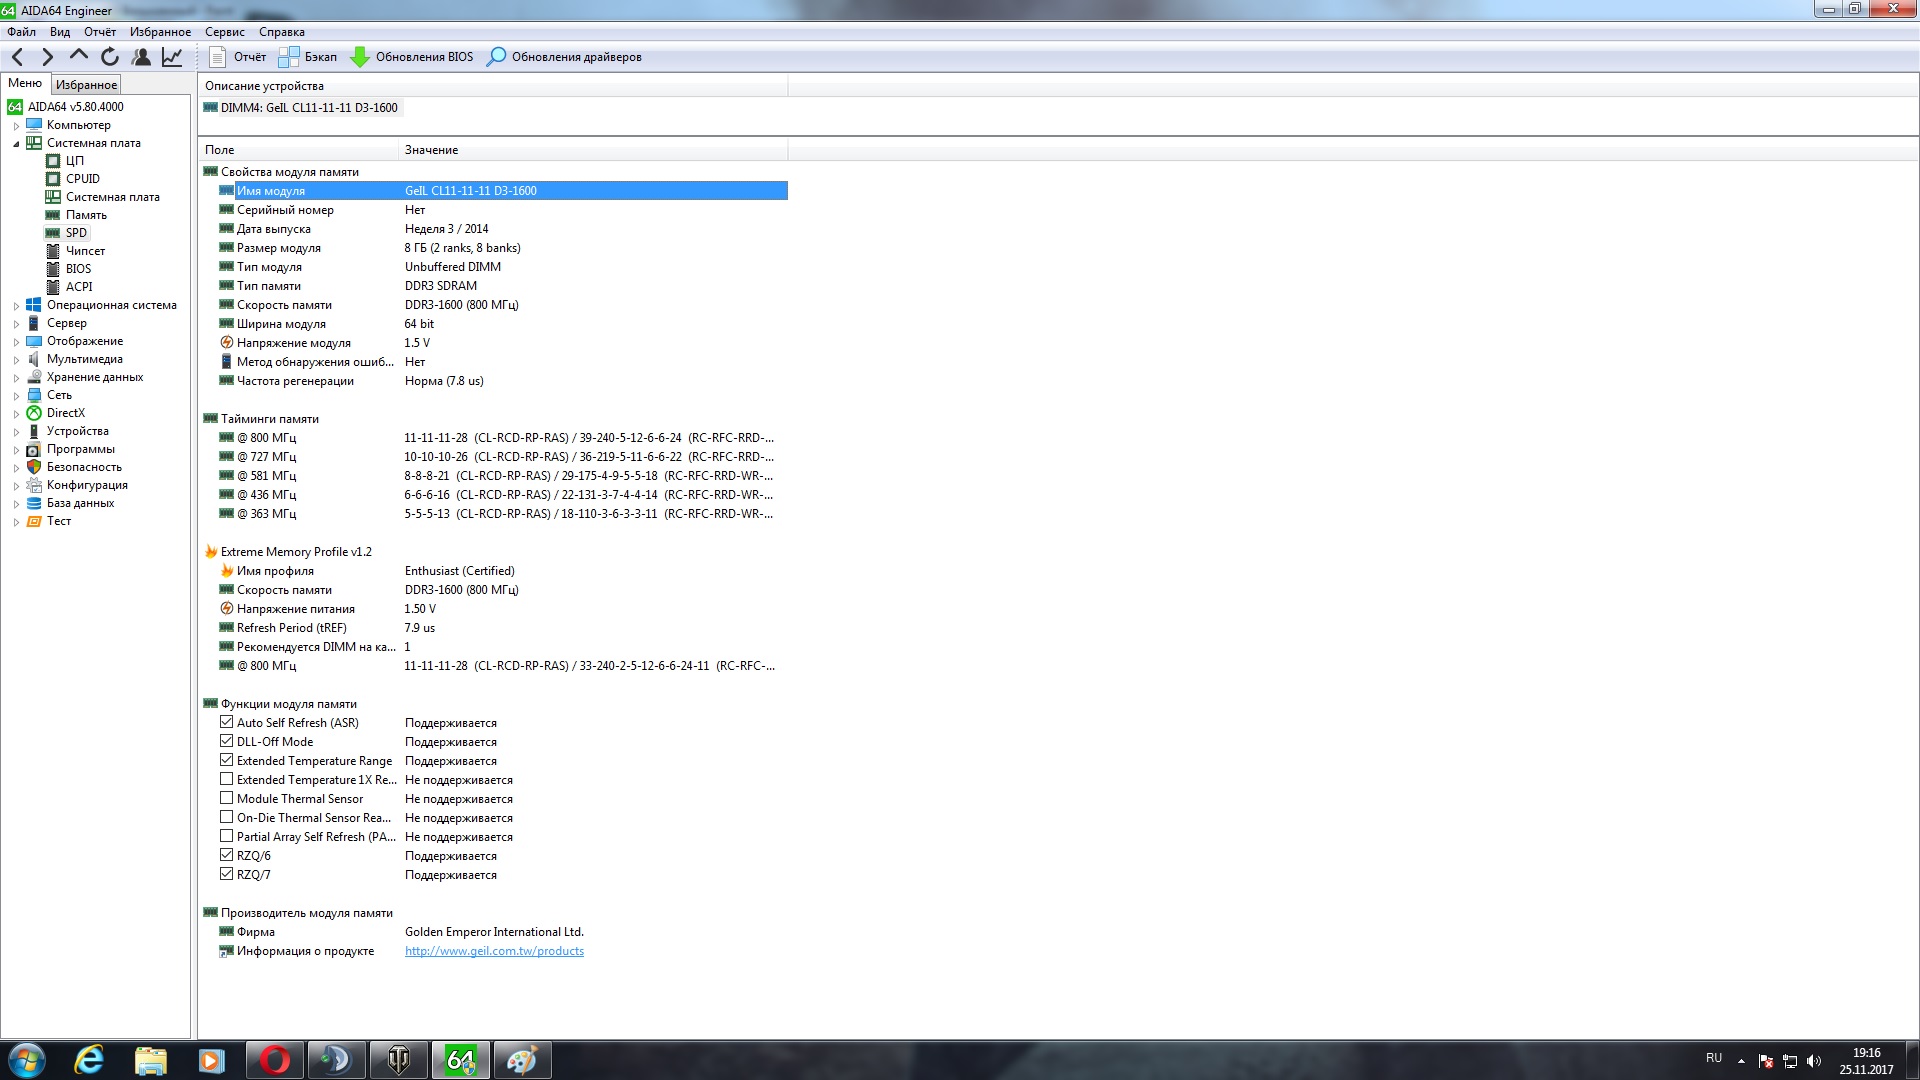Expand the Отображение tree node
This screenshot has width=1920, height=1080.
click(x=16, y=342)
